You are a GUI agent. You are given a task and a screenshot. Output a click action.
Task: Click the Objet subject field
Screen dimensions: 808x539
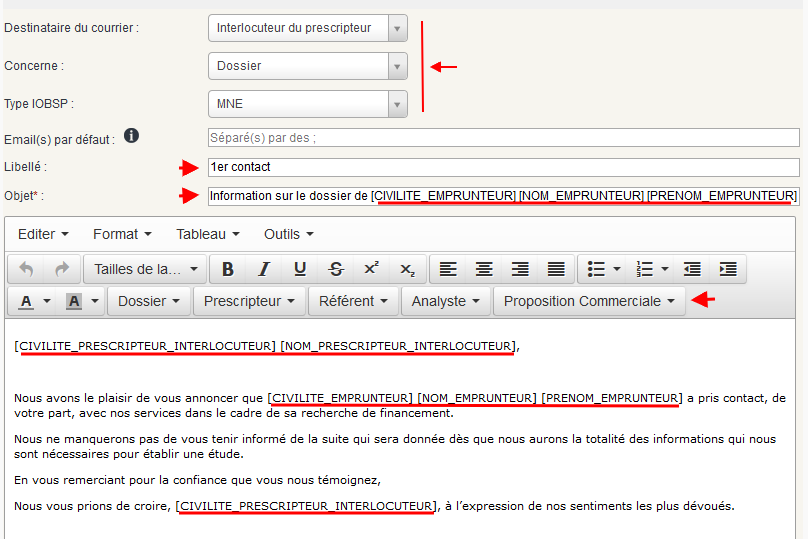tap(504, 196)
